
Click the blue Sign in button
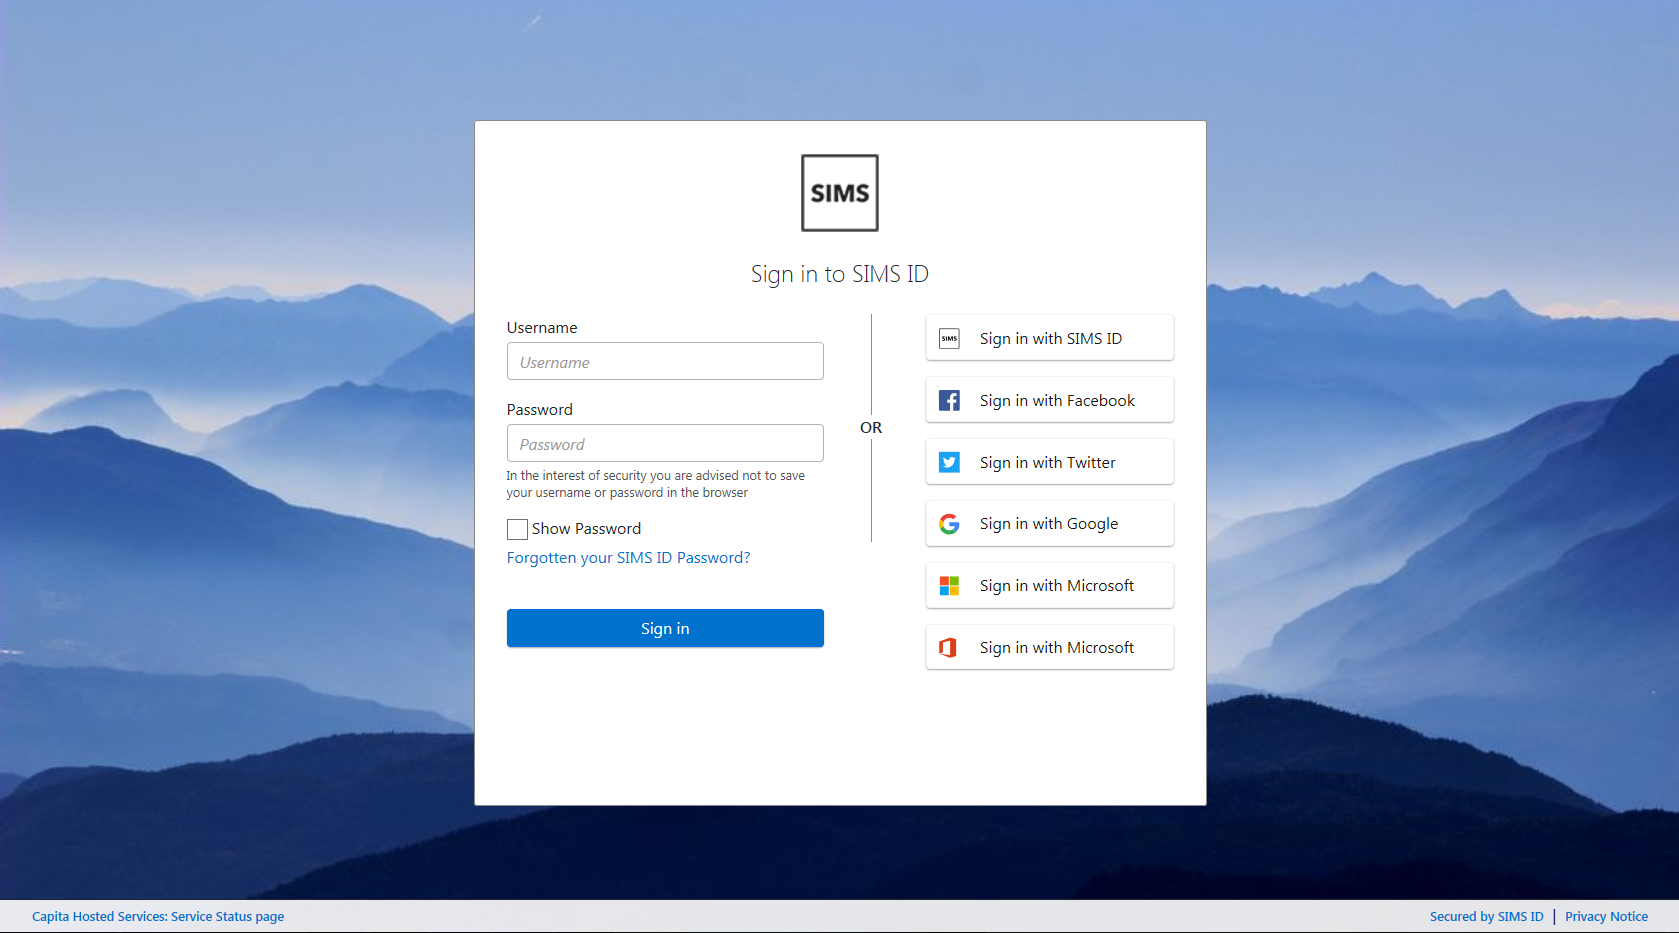pyautogui.click(x=665, y=628)
